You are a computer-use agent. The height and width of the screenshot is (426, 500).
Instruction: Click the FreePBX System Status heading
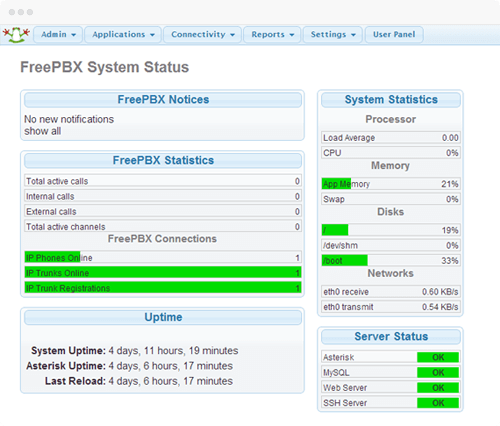coord(105,67)
